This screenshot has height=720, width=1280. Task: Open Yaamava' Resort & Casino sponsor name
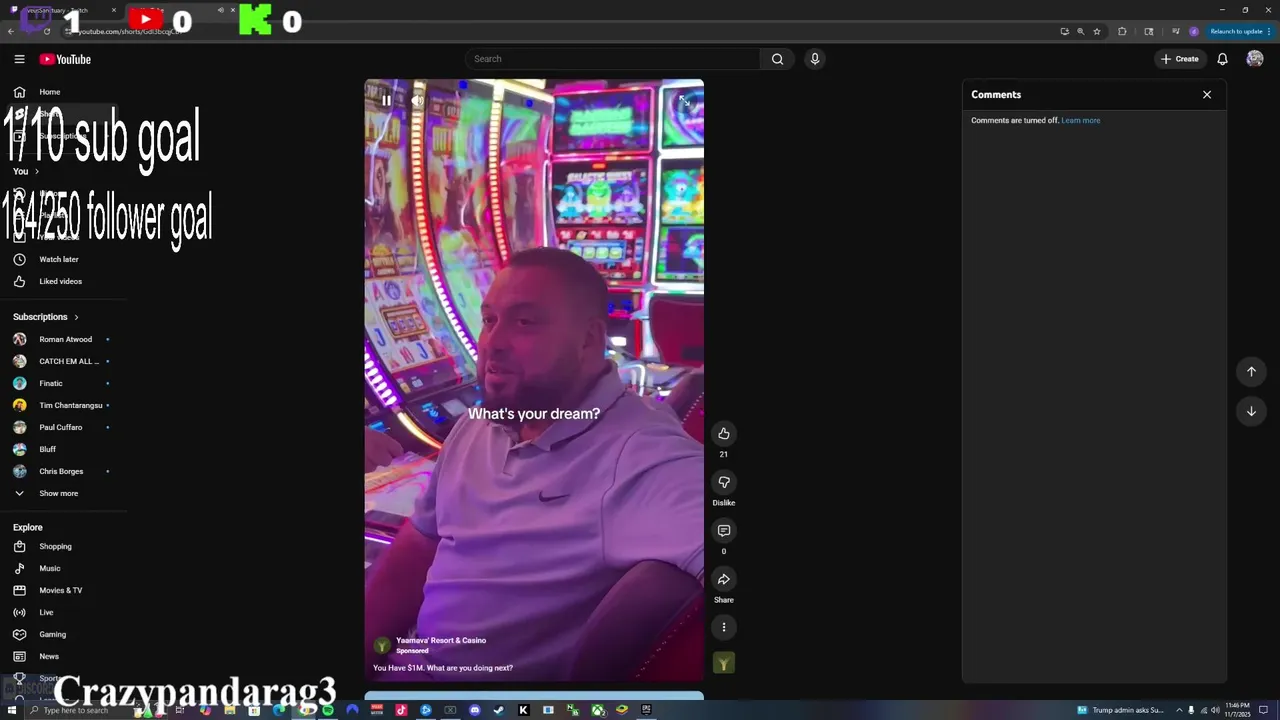pos(441,640)
